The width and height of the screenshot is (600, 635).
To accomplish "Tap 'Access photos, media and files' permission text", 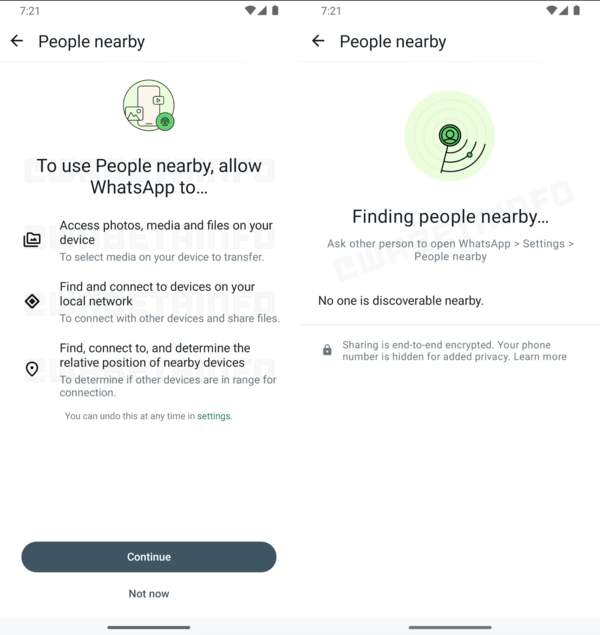I will pos(166,232).
